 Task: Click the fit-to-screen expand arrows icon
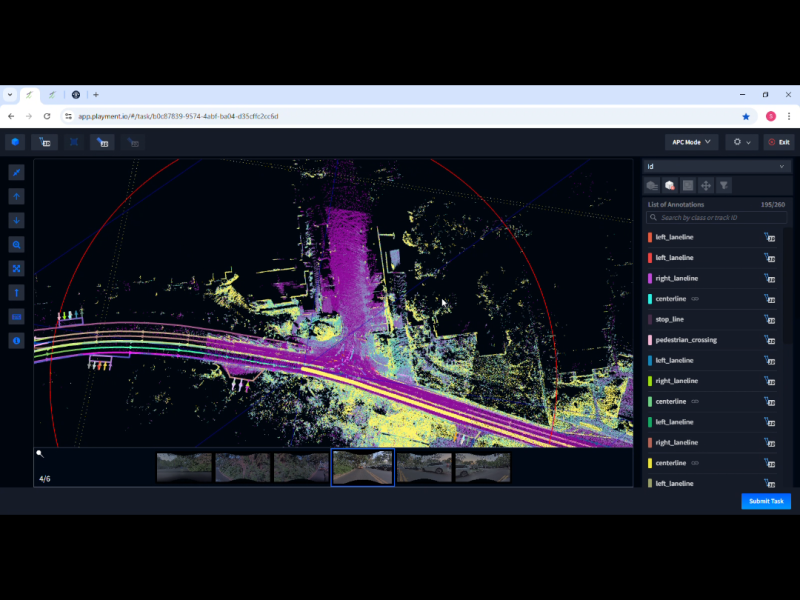click(x=16, y=268)
